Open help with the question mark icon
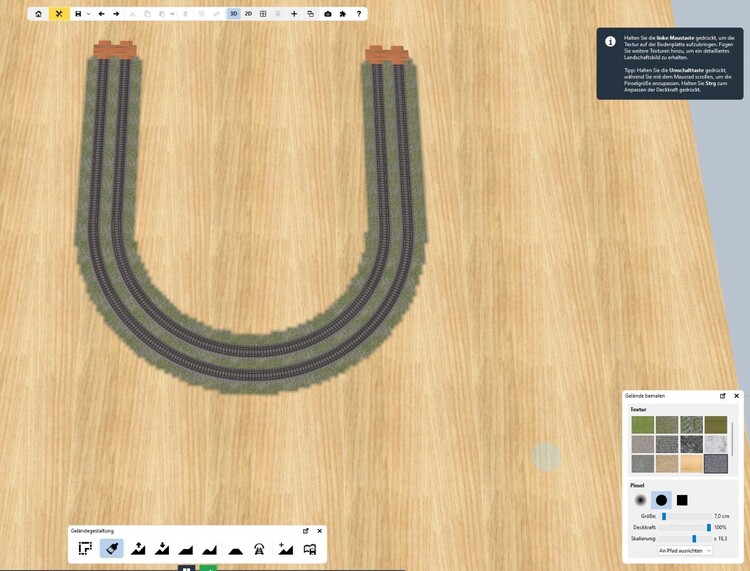This screenshot has width=750, height=571. pyautogui.click(x=359, y=14)
